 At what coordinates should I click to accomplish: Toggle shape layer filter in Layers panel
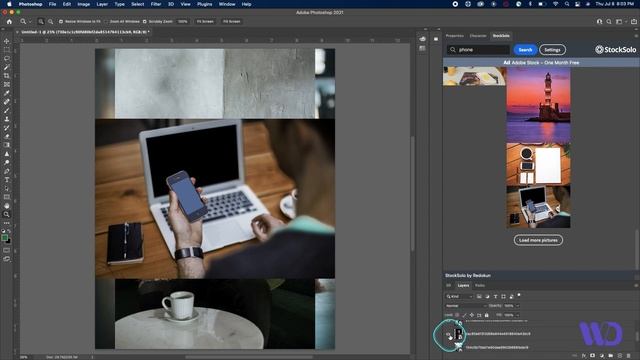coord(503,296)
